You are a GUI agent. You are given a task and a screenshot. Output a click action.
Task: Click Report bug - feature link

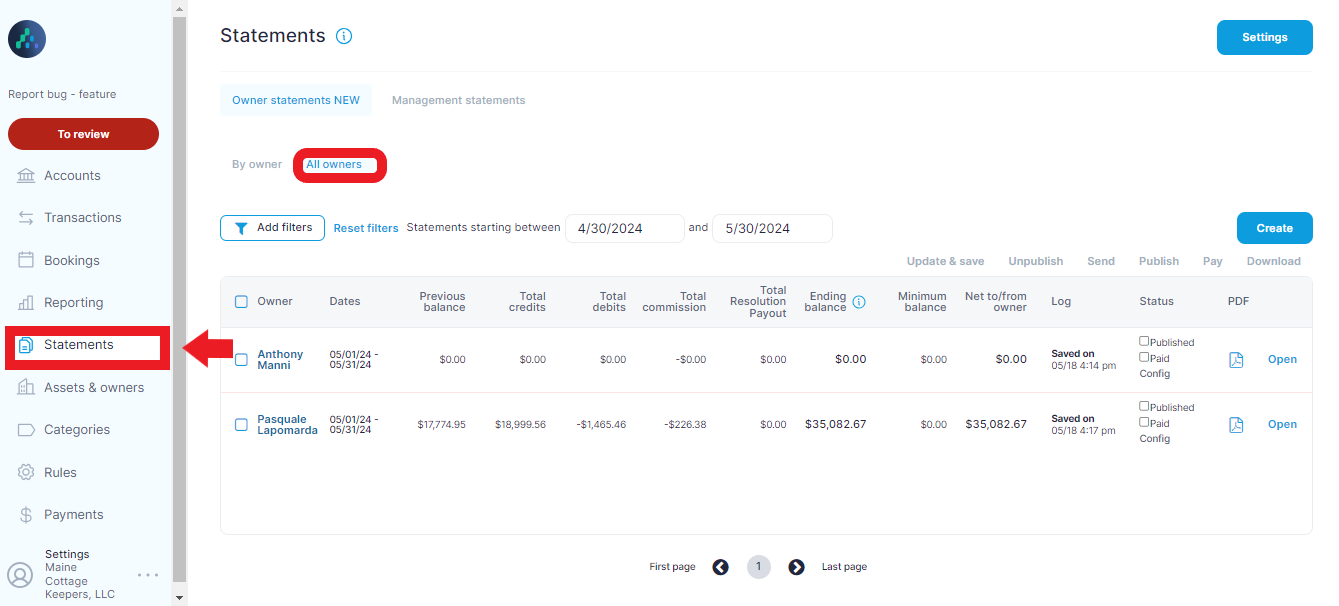pos(62,94)
